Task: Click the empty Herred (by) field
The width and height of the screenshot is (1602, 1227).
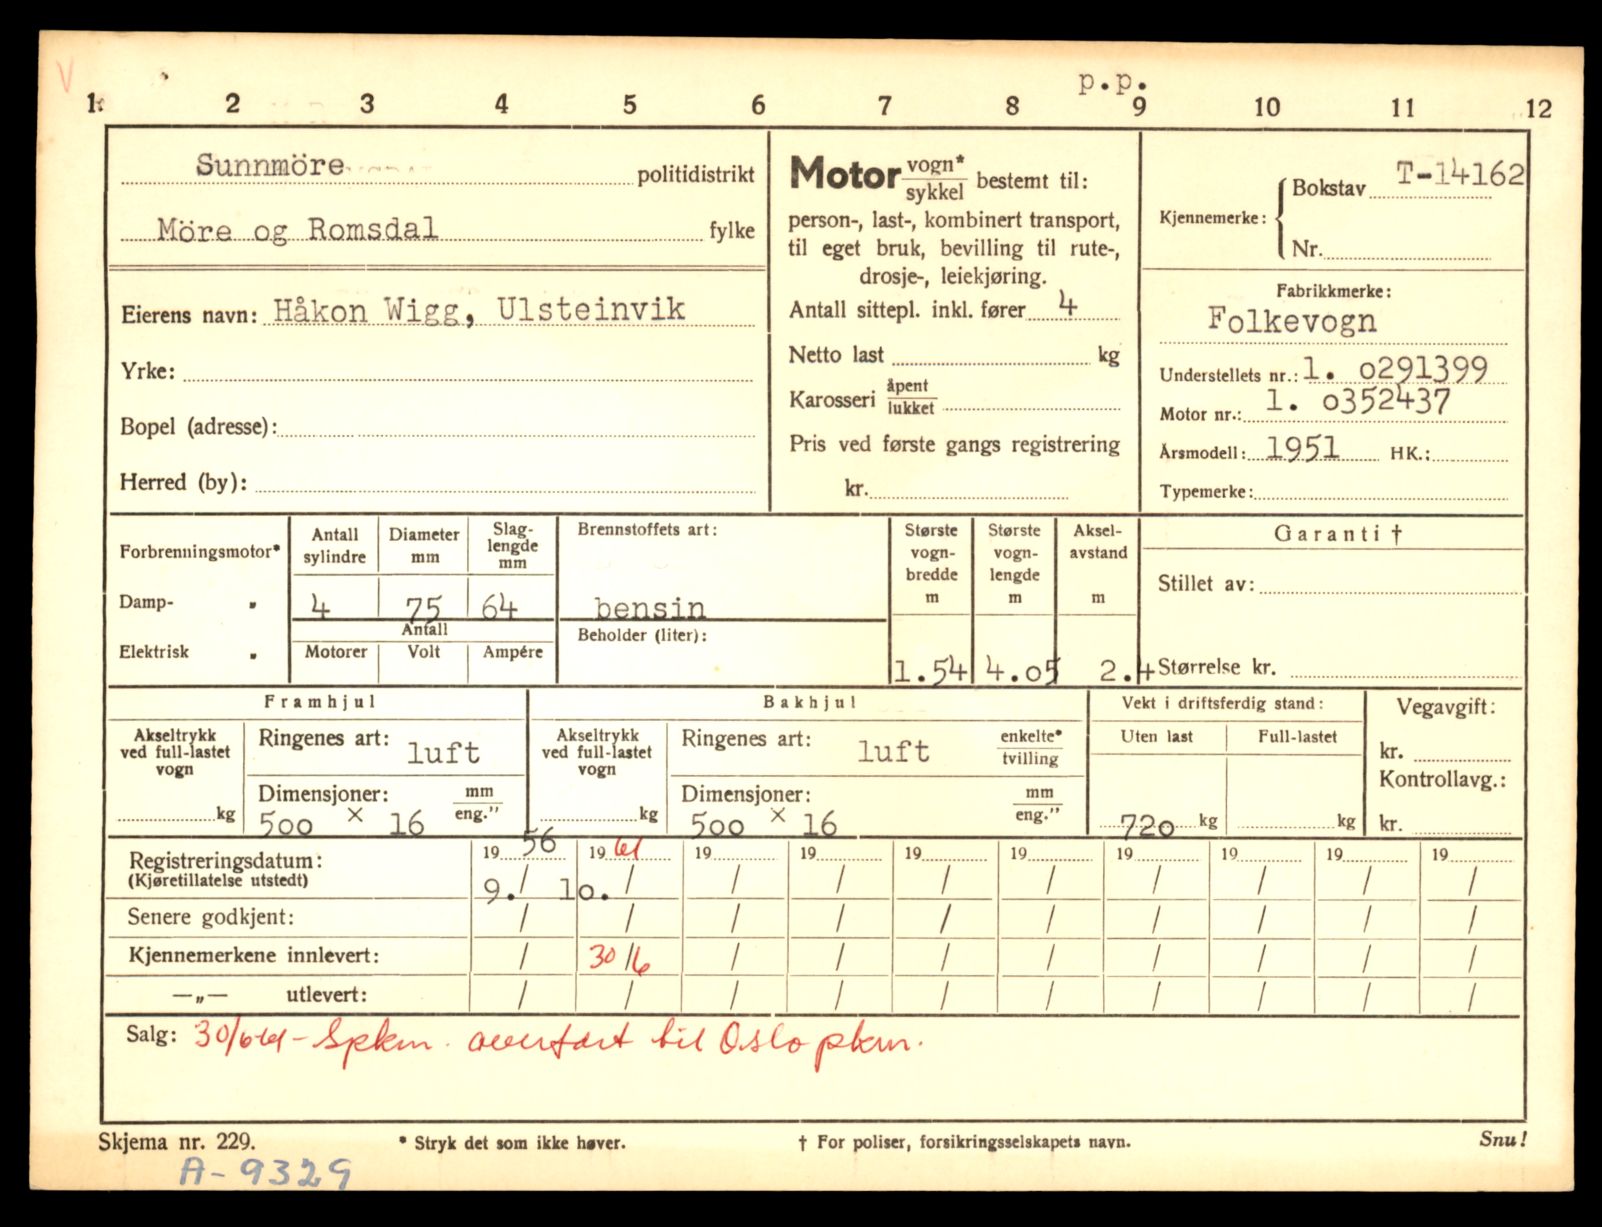Action: pyautogui.click(x=505, y=482)
